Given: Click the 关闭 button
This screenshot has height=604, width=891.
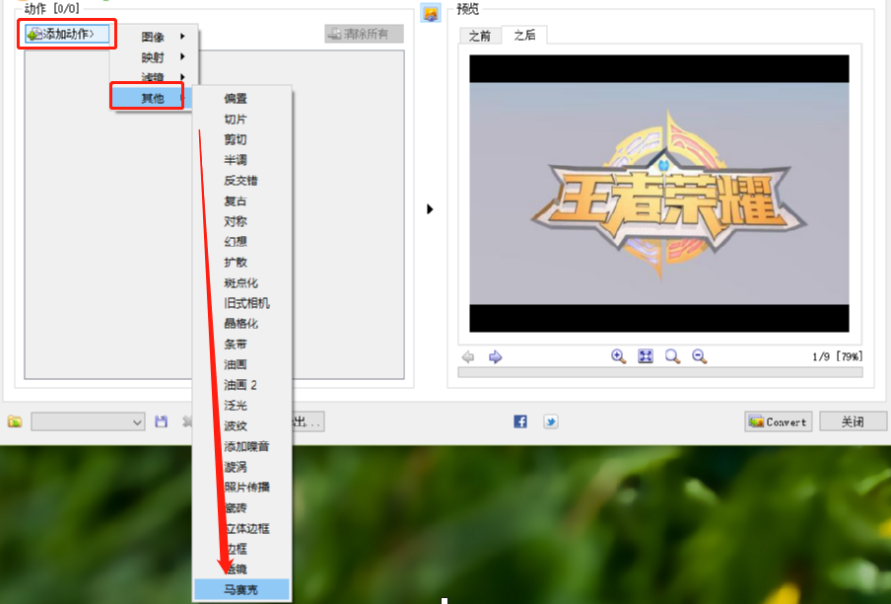Looking at the screenshot, I should point(852,422).
